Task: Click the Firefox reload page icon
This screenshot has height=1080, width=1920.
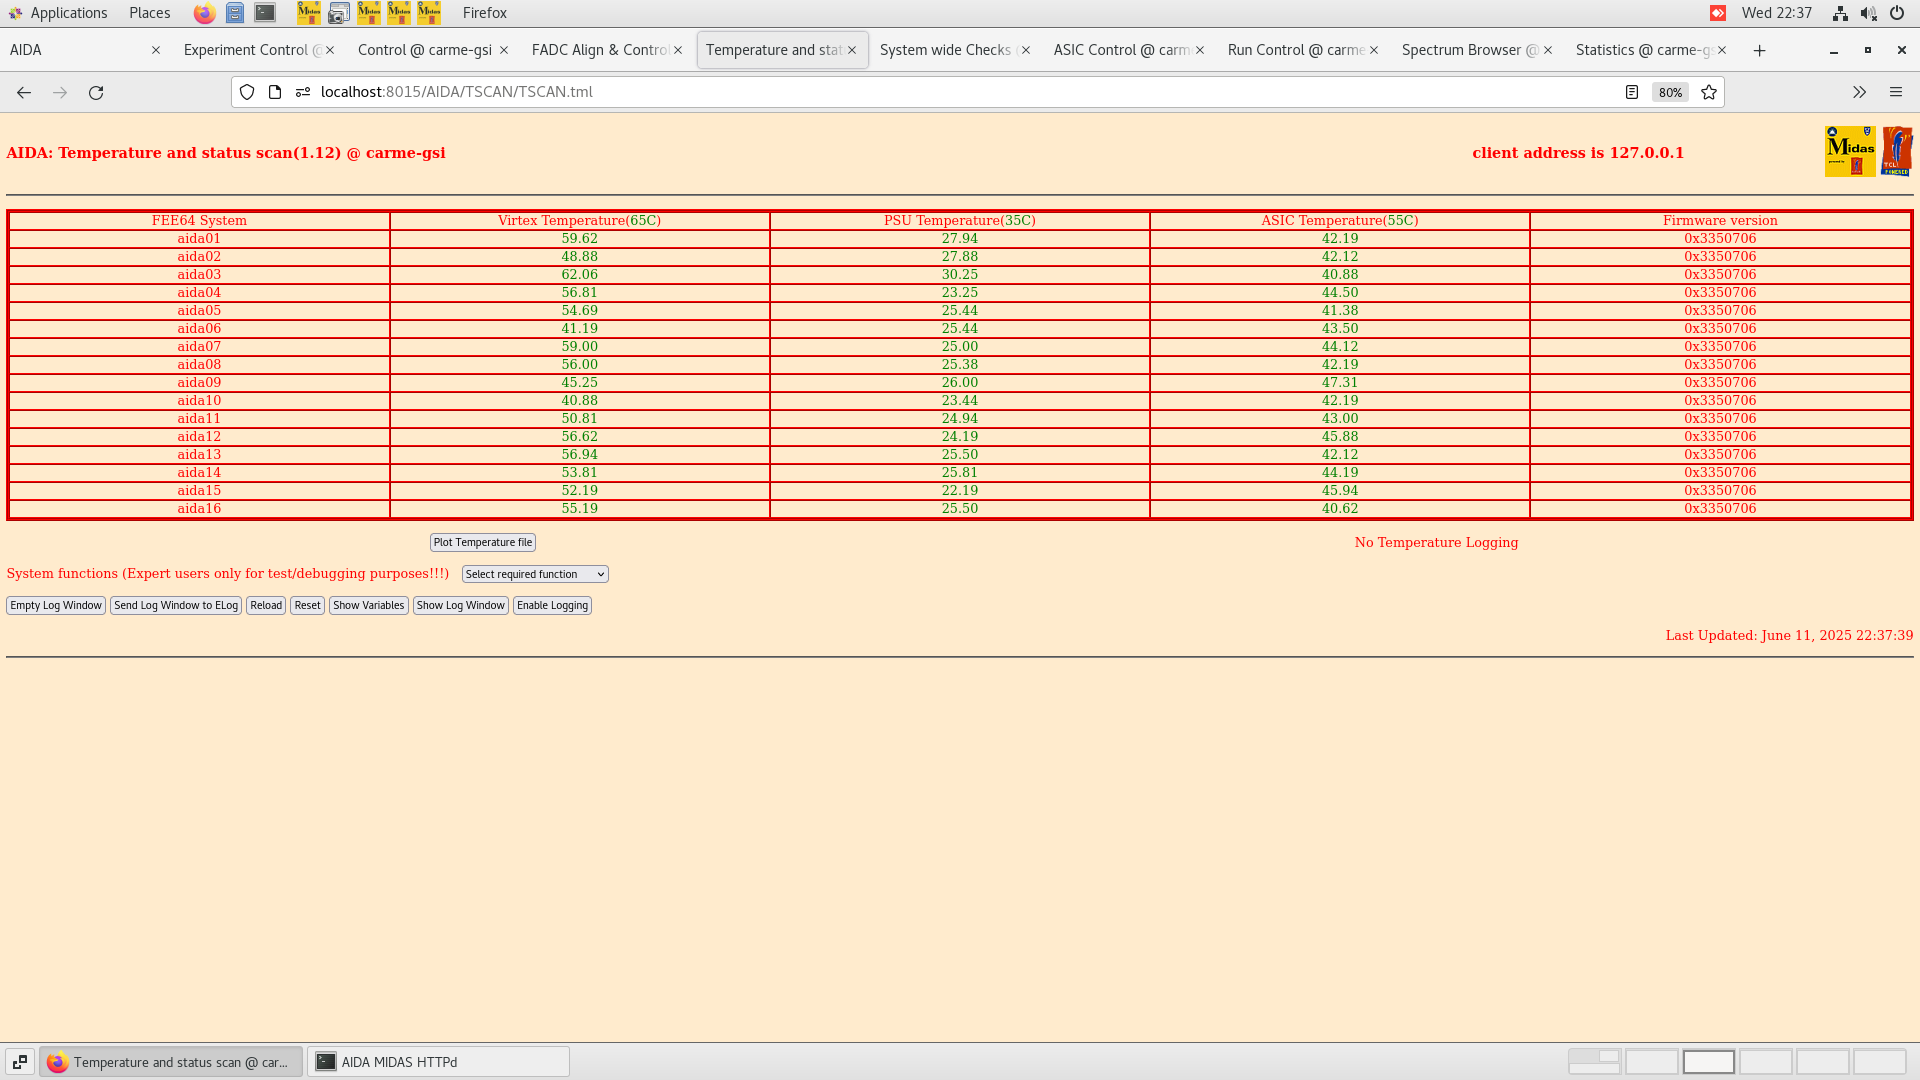Action: [96, 92]
